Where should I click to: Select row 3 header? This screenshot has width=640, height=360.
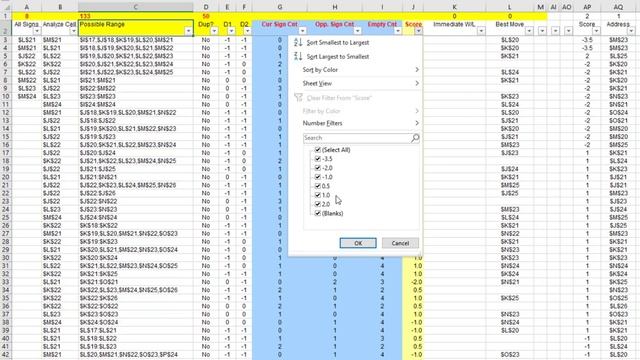tap(6, 40)
